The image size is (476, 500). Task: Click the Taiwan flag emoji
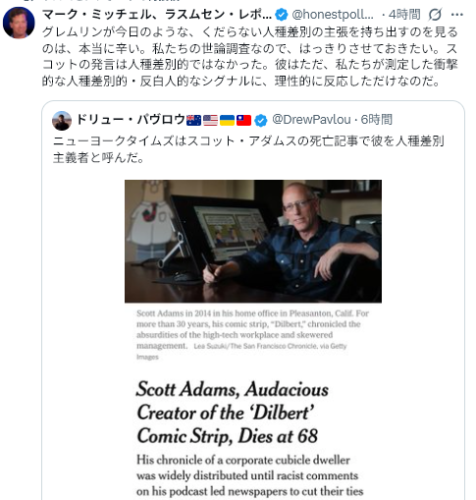[244, 120]
